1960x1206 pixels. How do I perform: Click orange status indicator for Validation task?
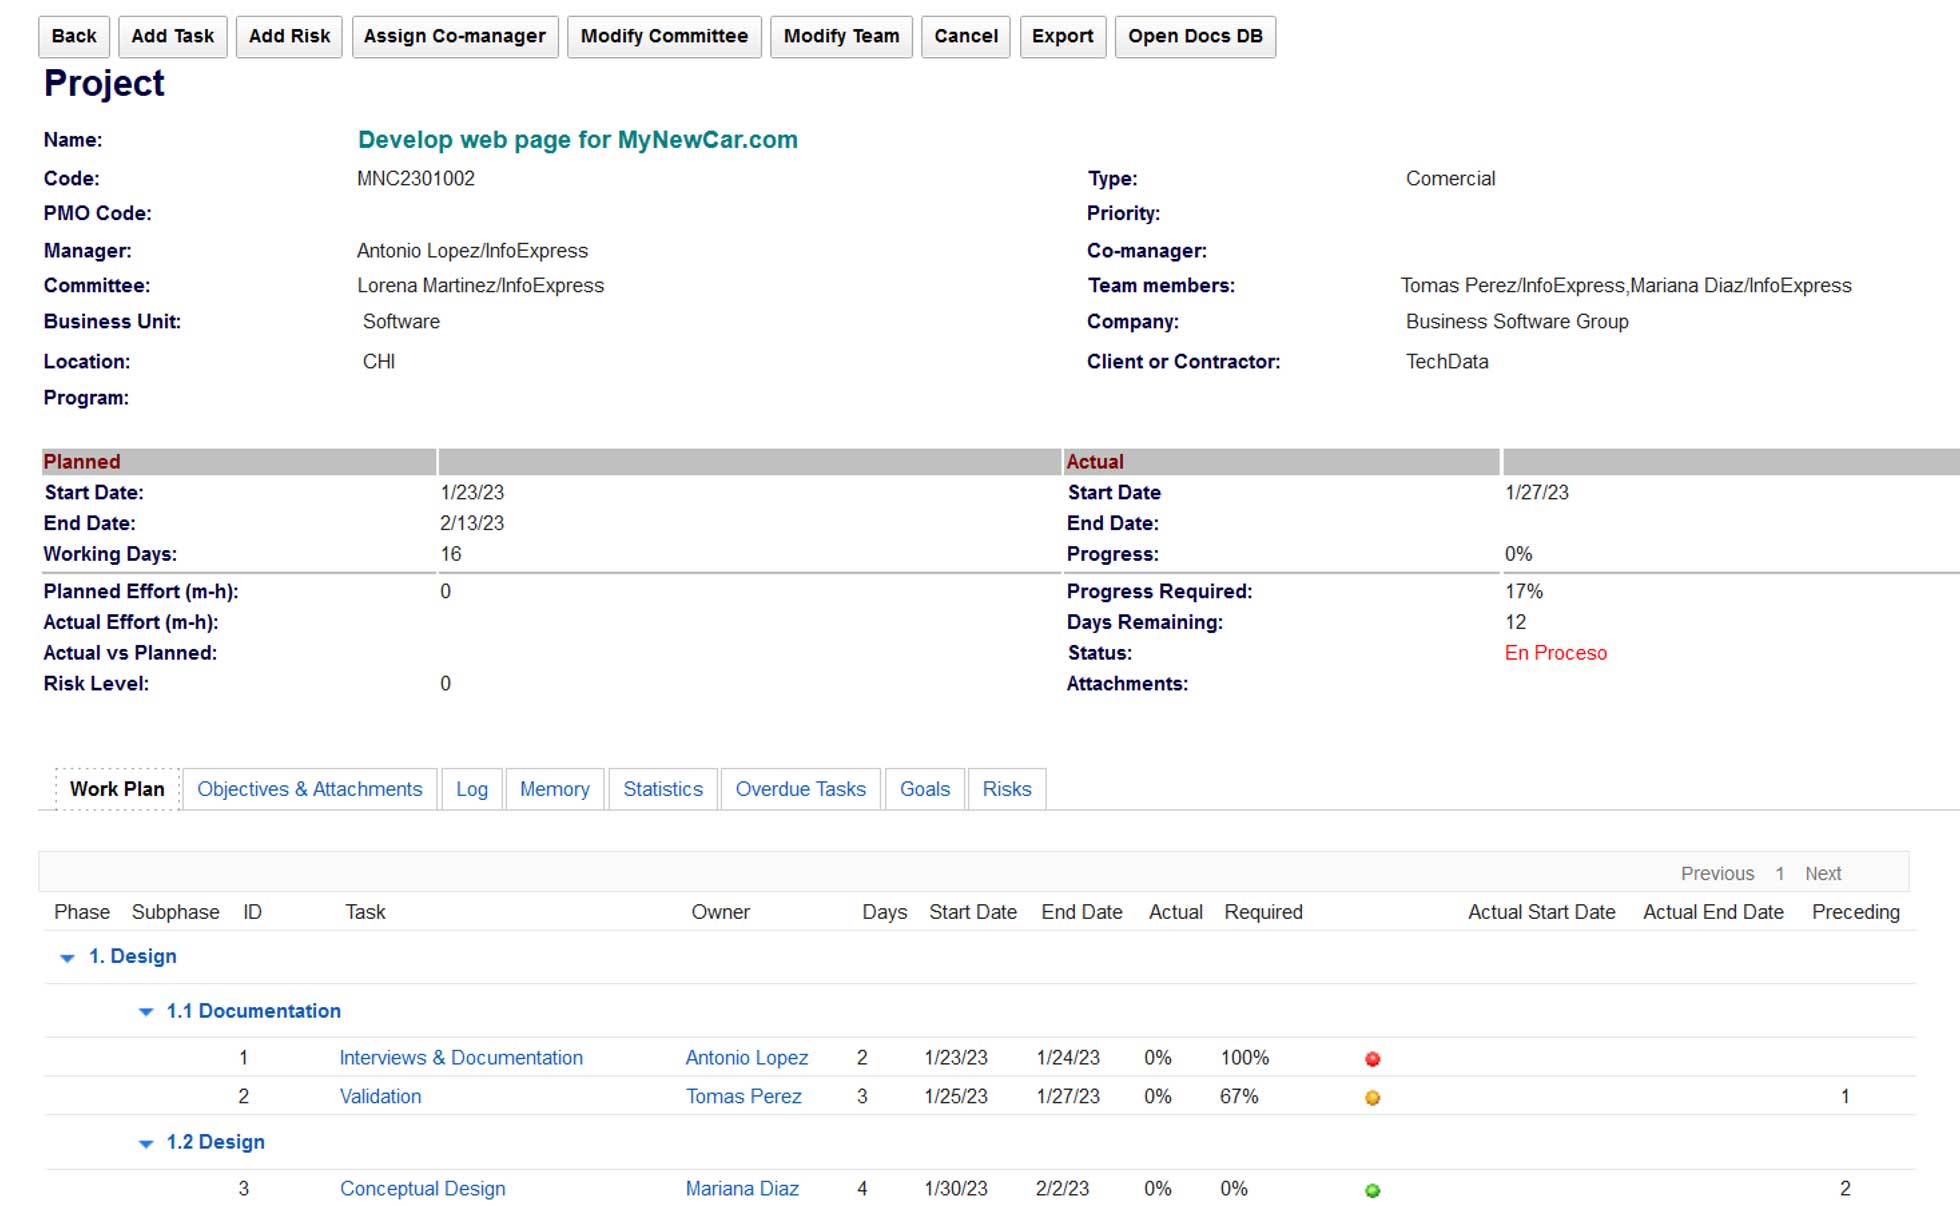[1372, 1098]
